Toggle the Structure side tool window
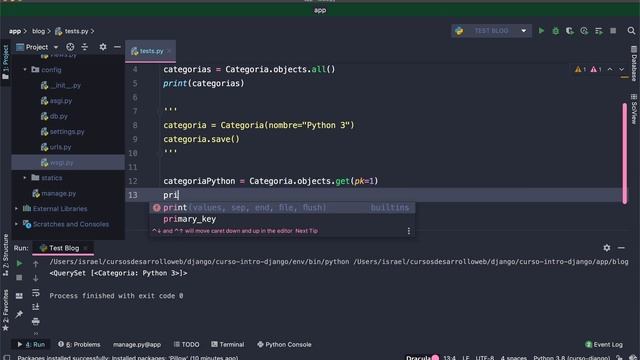Image resolution: width=640 pixels, height=360 pixels. coord(5,255)
